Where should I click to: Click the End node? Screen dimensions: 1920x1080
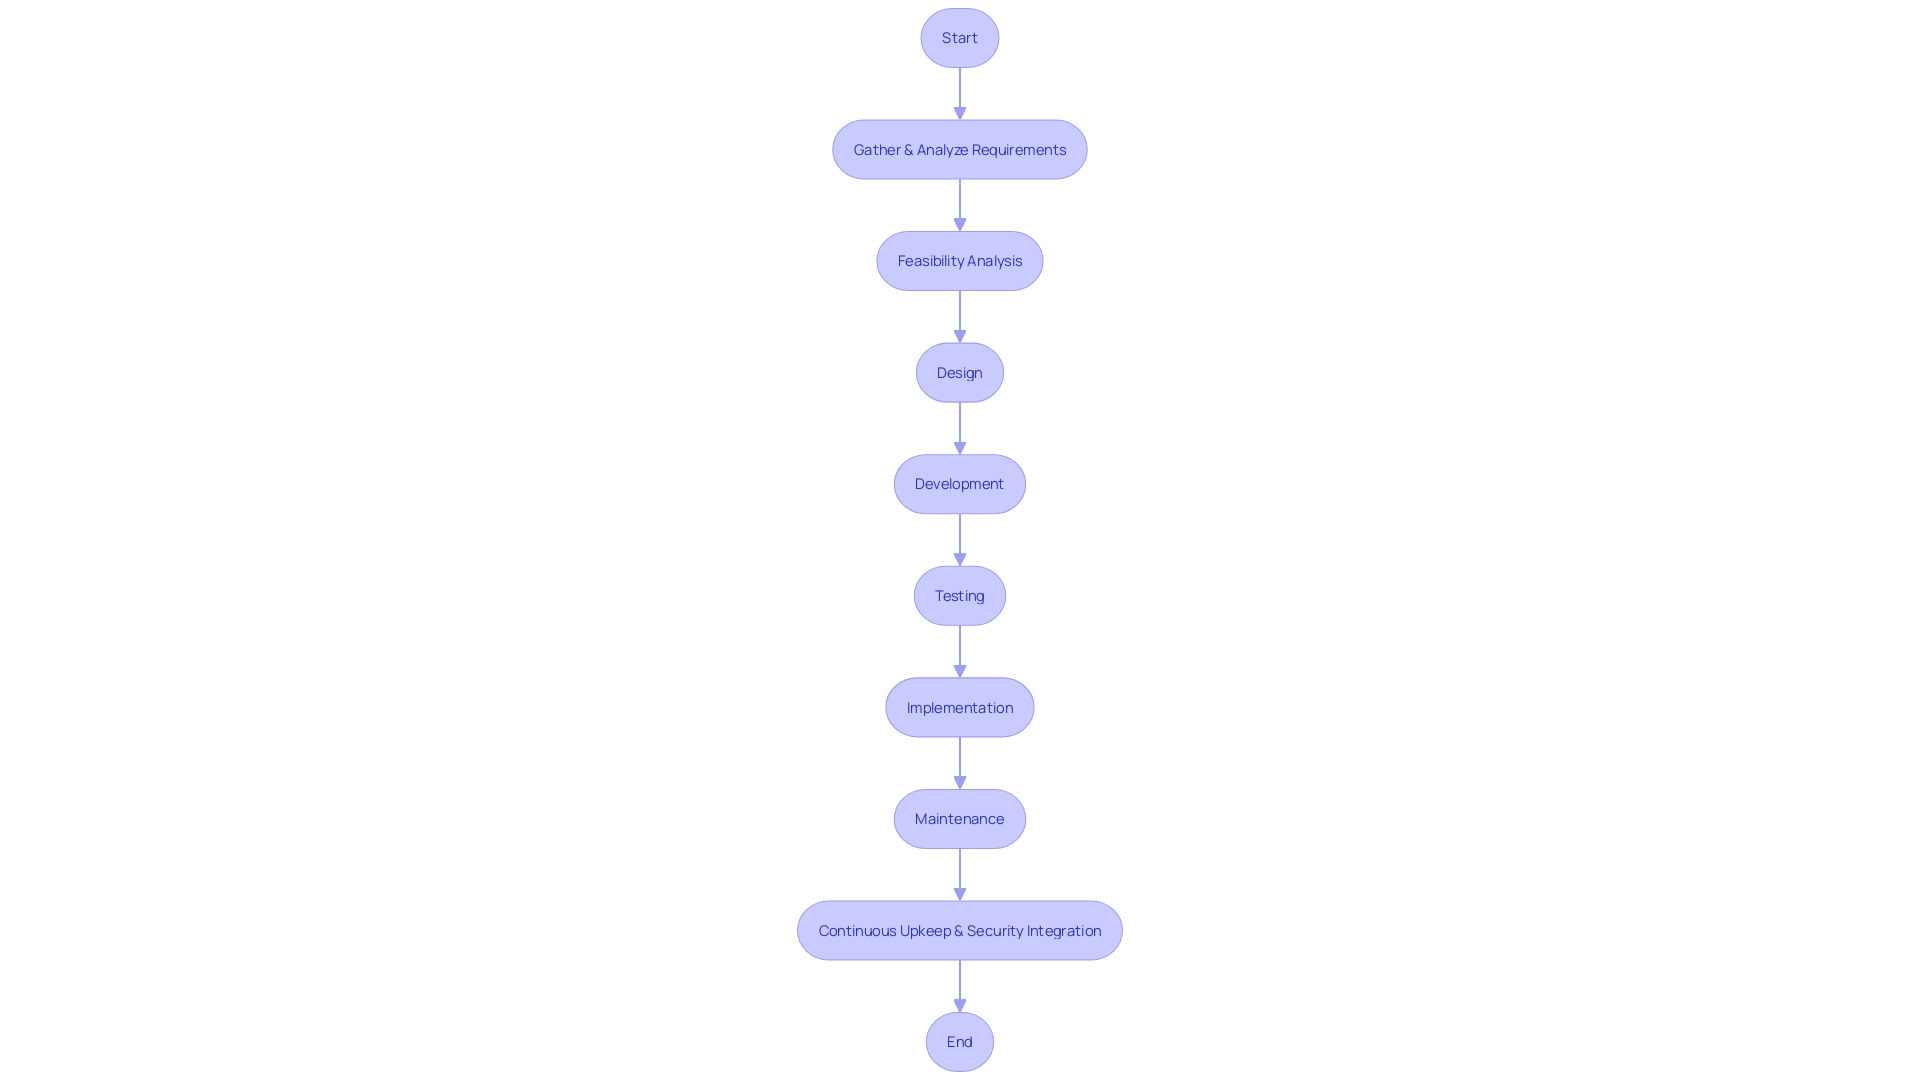(x=959, y=1040)
